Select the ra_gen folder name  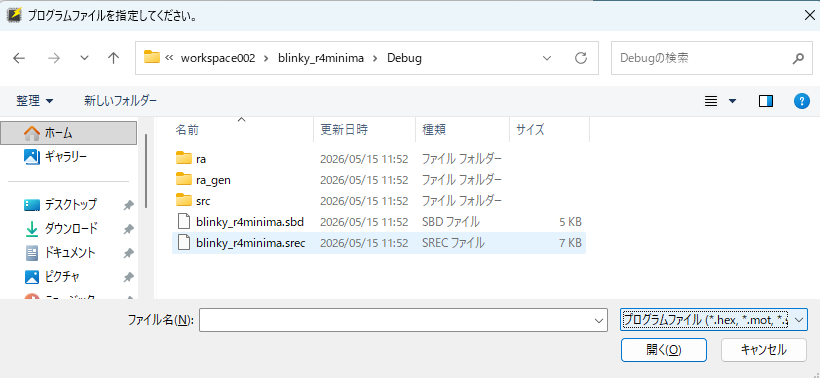(213, 180)
